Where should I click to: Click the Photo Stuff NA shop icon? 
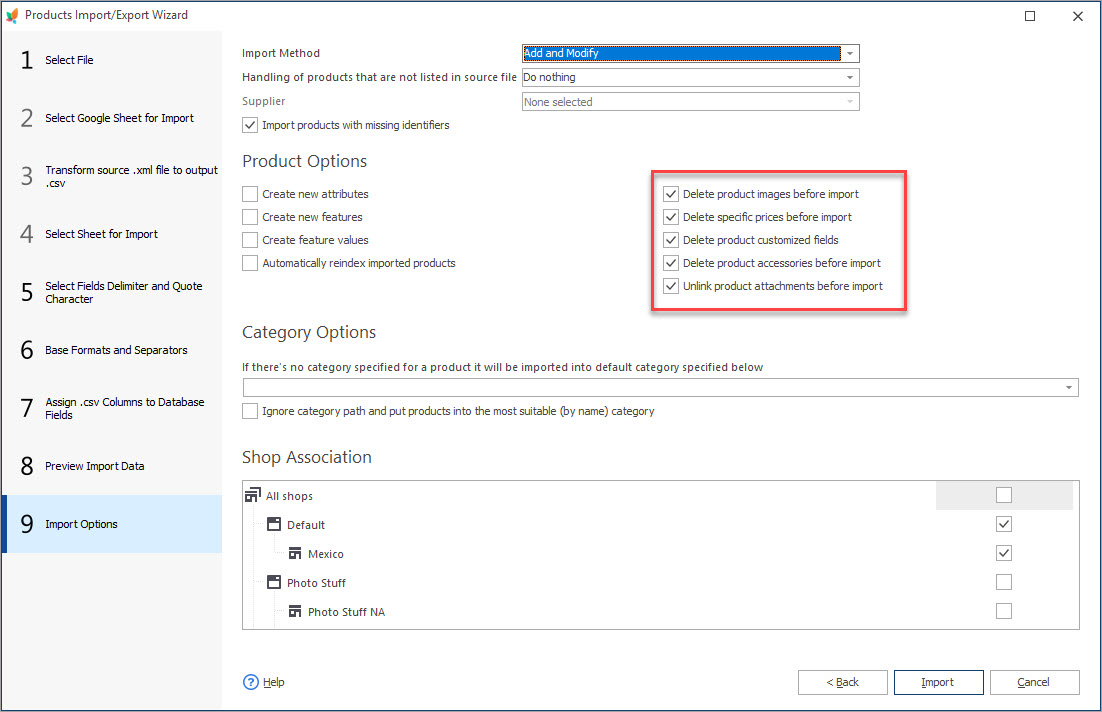[295, 611]
